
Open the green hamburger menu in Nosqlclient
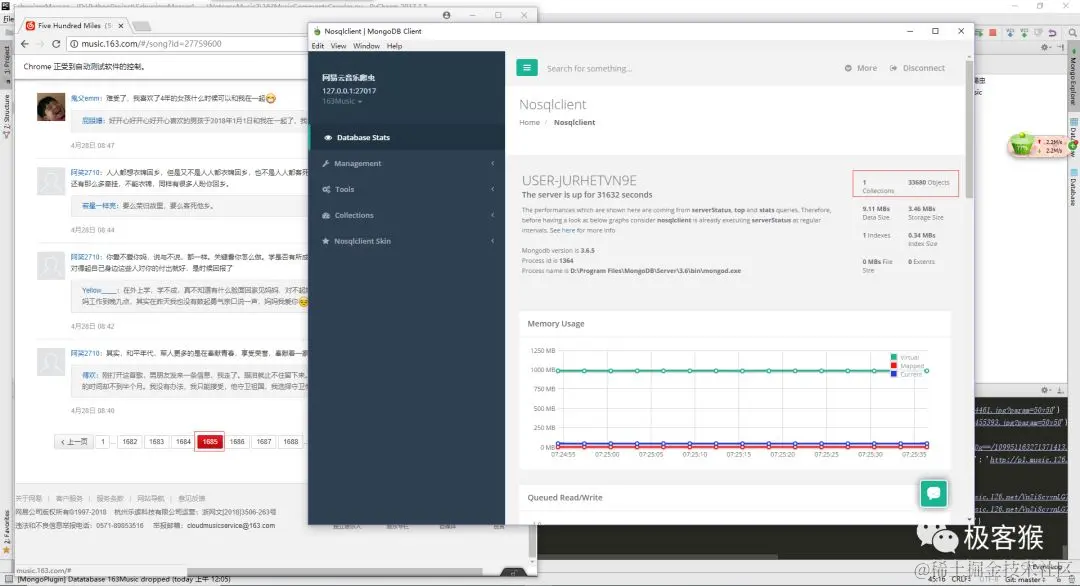(526, 67)
